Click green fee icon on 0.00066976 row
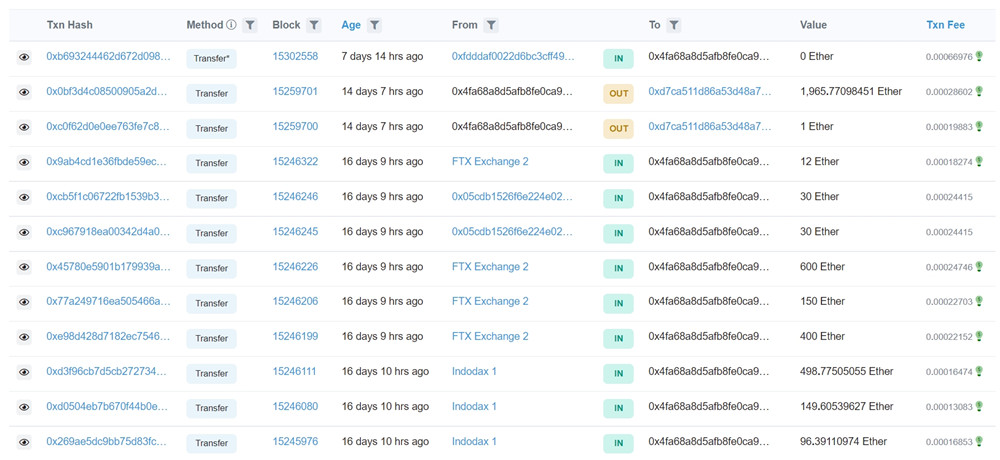Viewport: 1000px width, 460px height. coord(979,57)
